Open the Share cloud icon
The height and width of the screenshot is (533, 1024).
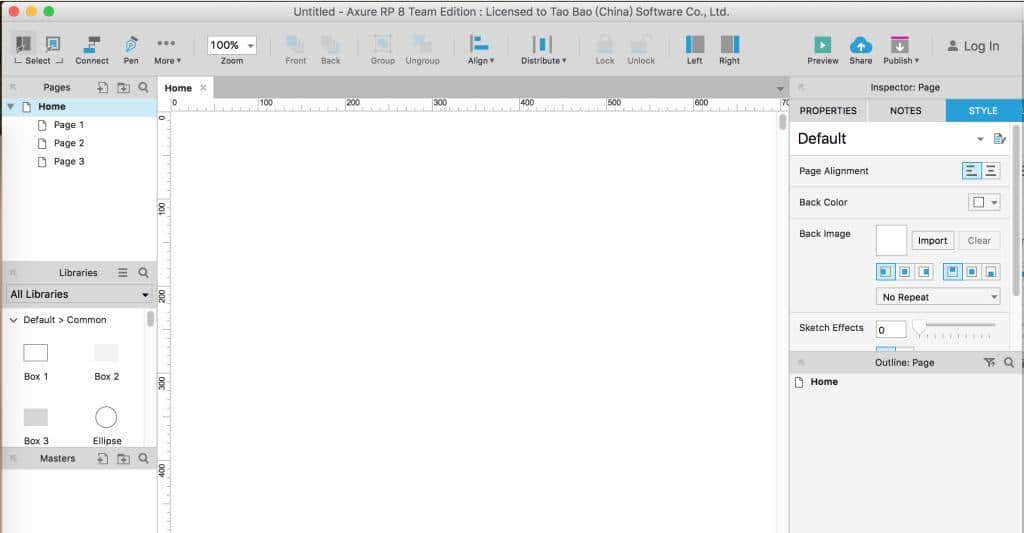click(x=860, y=46)
